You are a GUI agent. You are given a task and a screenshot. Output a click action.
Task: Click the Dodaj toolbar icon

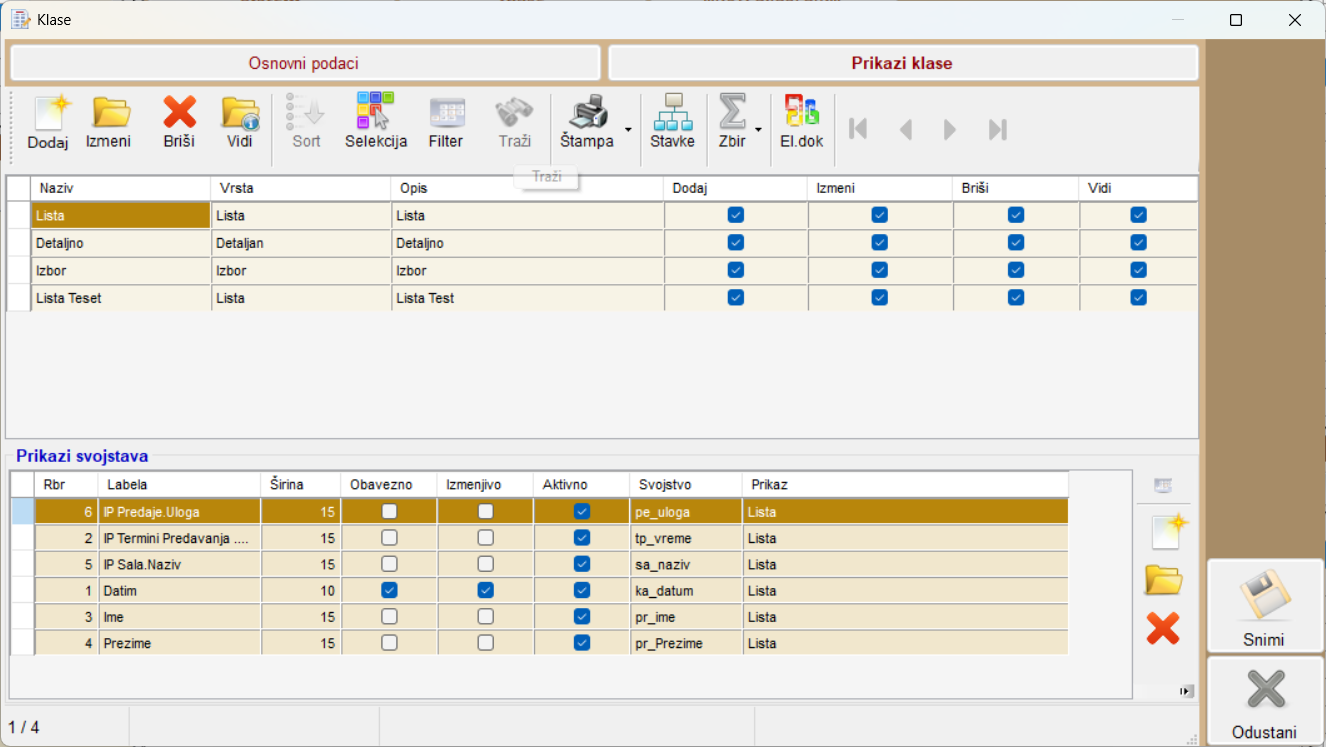(x=48, y=123)
